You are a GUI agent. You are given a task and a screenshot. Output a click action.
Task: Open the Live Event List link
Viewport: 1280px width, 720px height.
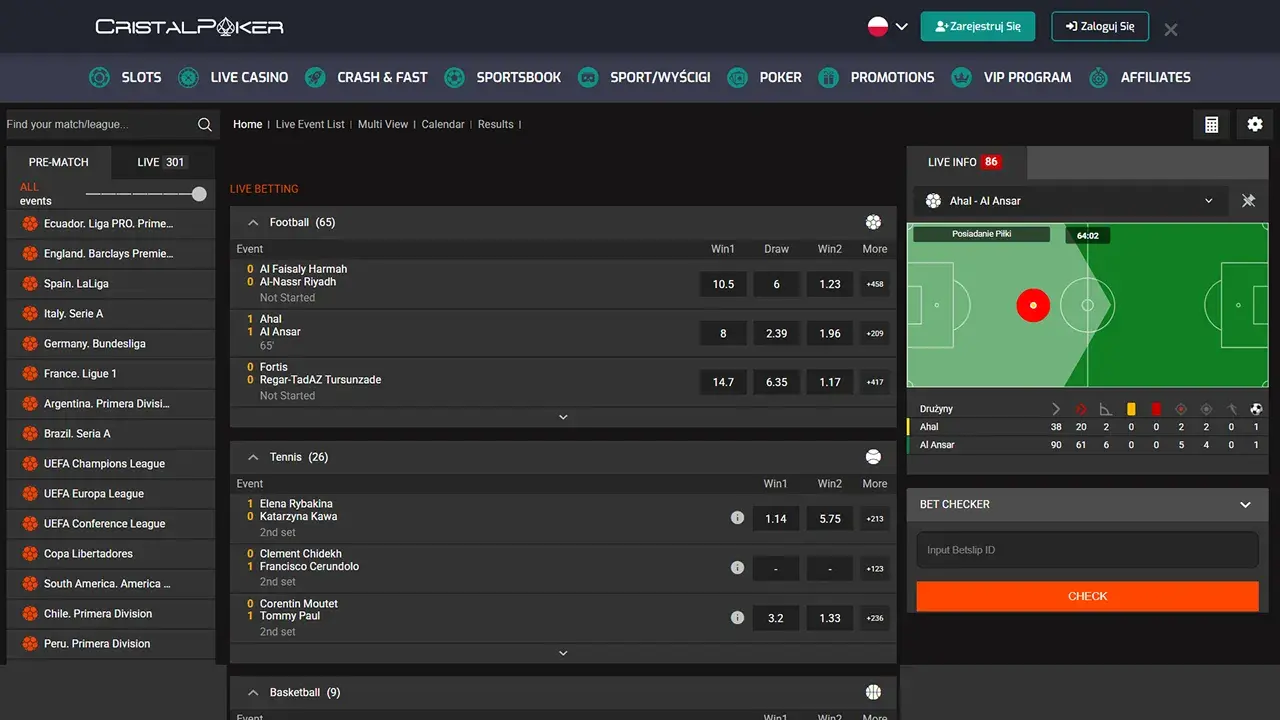(x=310, y=124)
